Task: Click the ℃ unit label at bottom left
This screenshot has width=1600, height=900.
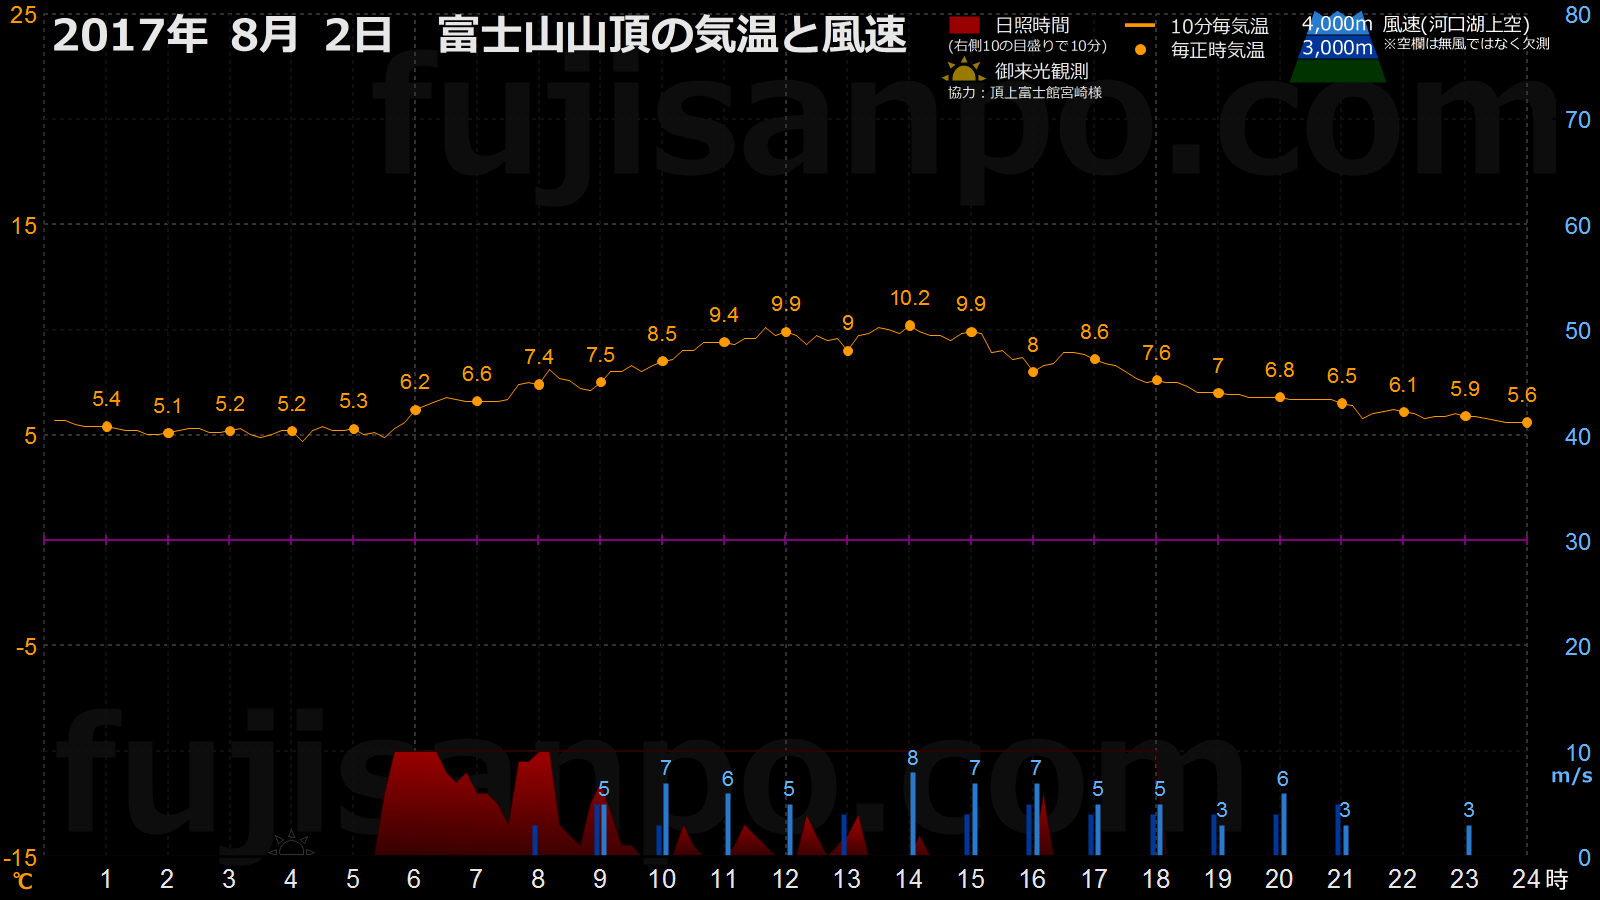Action: pyautogui.click(x=22, y=881)
